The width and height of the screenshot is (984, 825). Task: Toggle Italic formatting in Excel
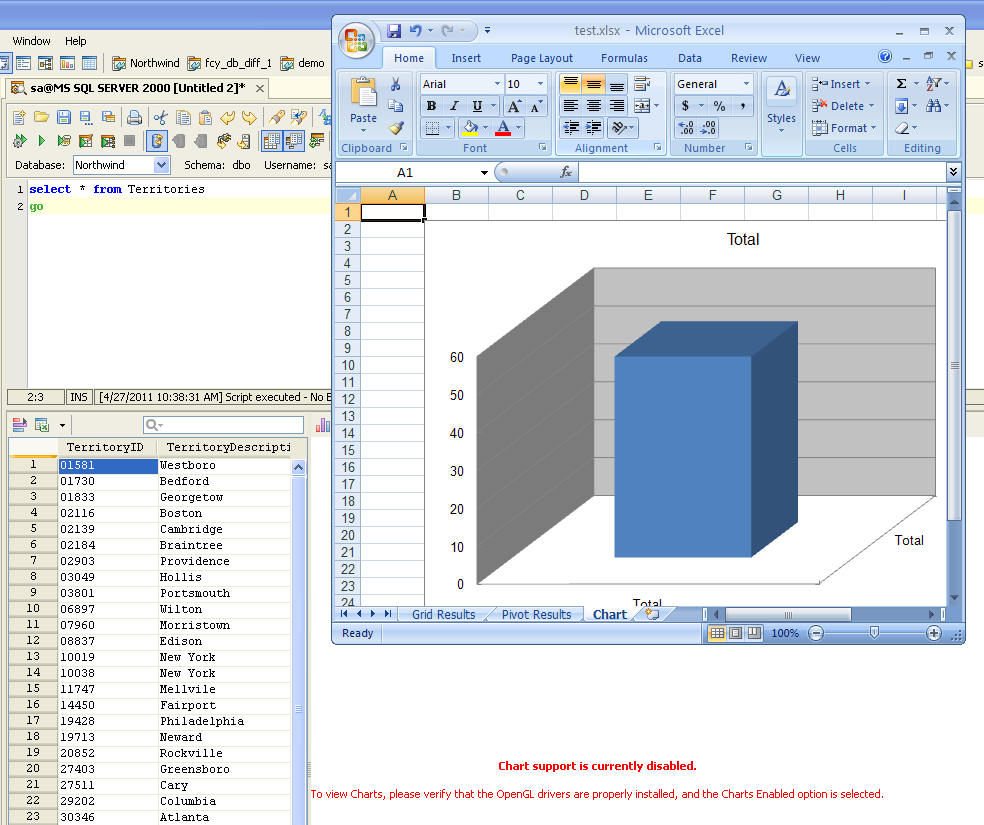pos(454,106)
